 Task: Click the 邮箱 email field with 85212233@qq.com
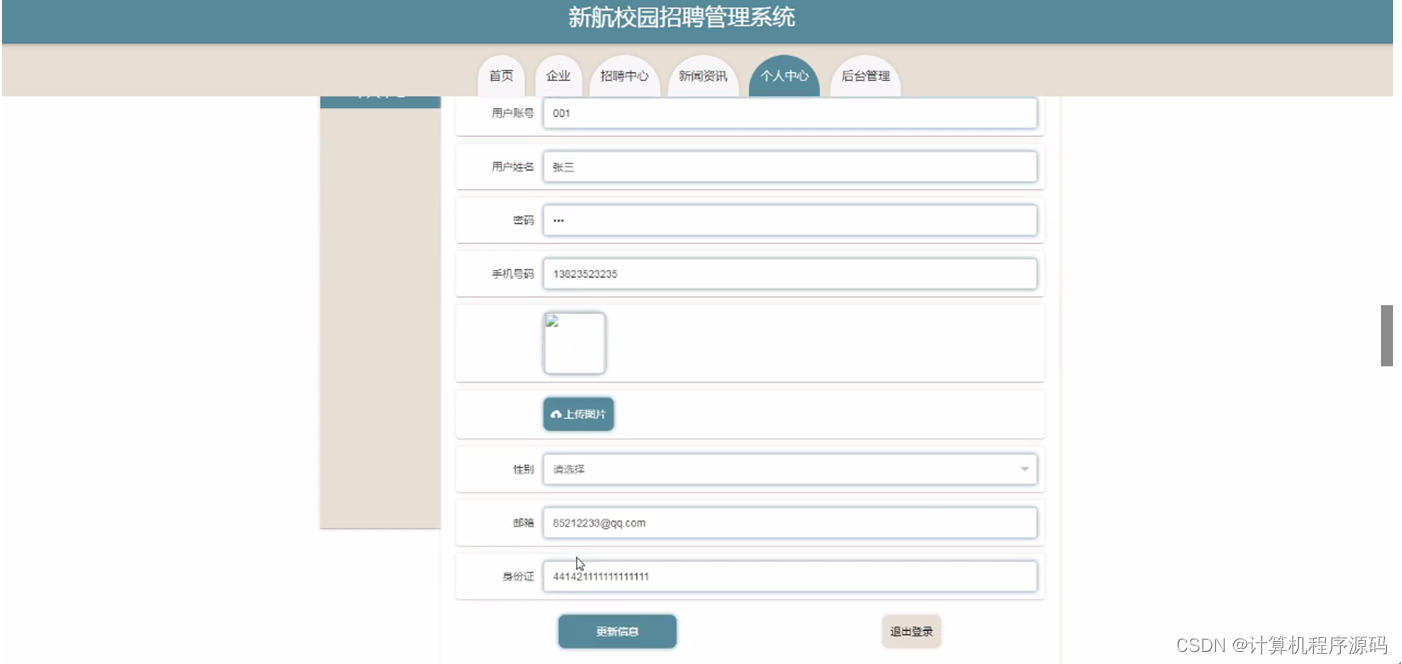790,522
